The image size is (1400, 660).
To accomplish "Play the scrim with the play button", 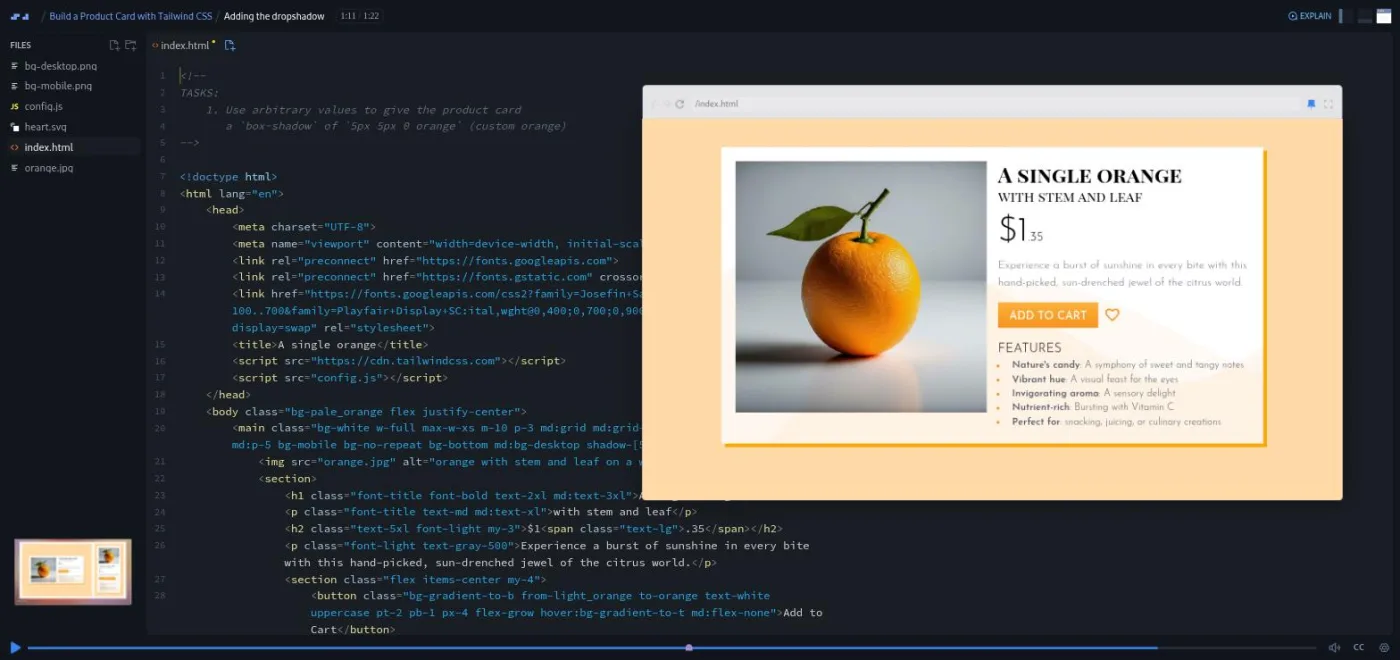I will tap(15, 648).
